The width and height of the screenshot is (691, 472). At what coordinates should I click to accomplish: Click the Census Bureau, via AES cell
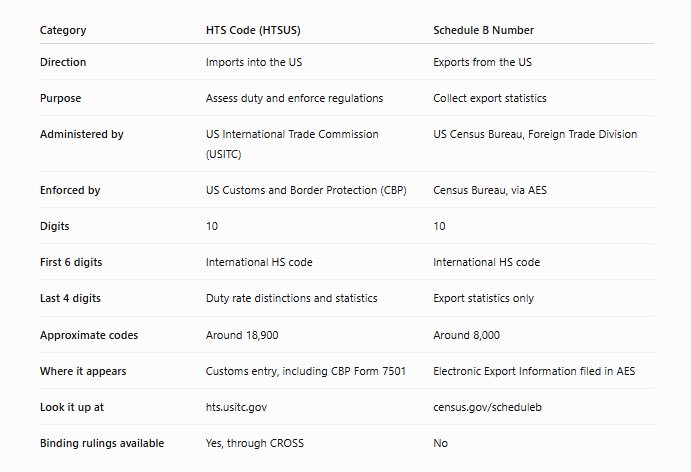point(490,190)
